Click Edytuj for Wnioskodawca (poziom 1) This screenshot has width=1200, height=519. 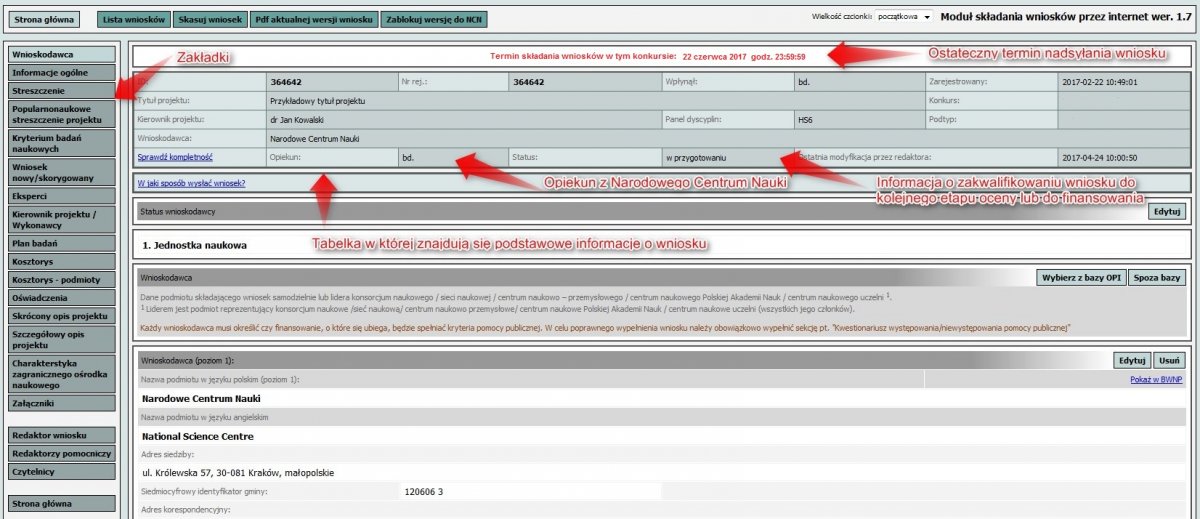[1131, 361]
